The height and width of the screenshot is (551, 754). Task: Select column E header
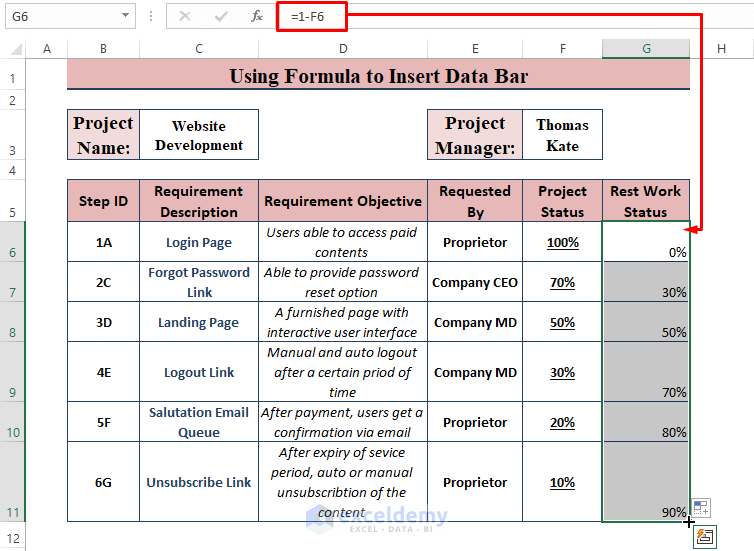[x=475, y=49]
